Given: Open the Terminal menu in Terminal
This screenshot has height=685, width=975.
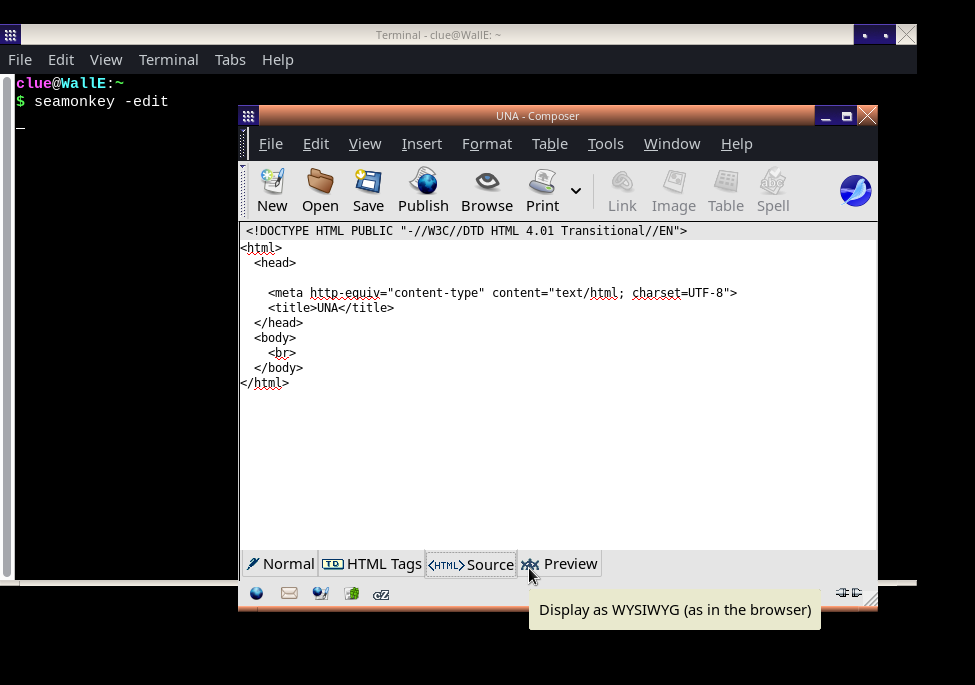Looking at the screenshot, I should [169, 60].
